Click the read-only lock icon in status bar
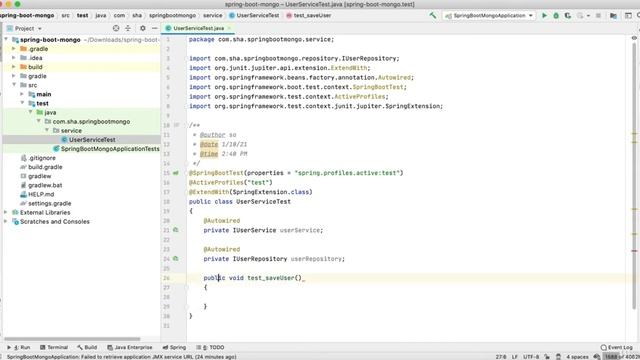Screen dimensions: 640x360 547,357
